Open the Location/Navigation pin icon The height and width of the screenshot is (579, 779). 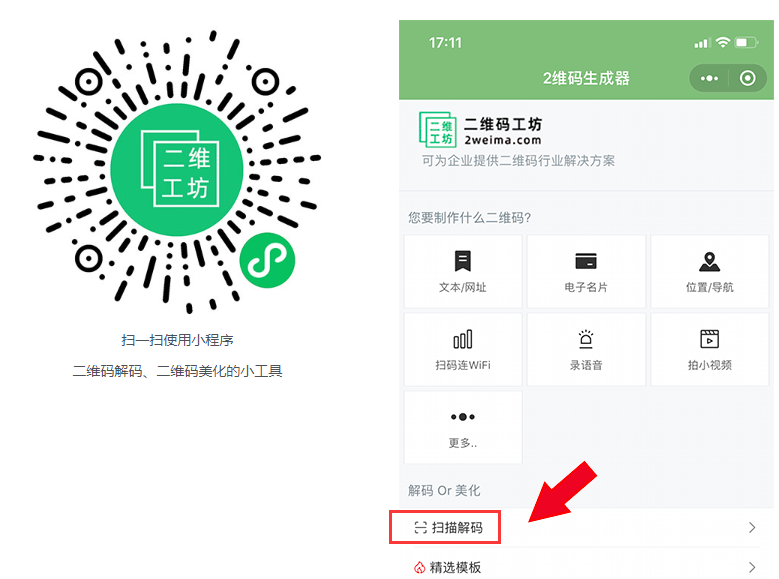[x=710, y=262]
